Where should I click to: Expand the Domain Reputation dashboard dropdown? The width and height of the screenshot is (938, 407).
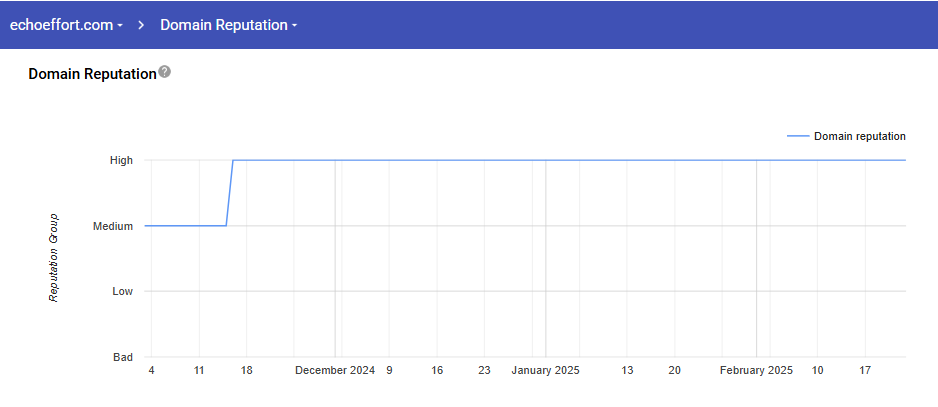(228, 24)
